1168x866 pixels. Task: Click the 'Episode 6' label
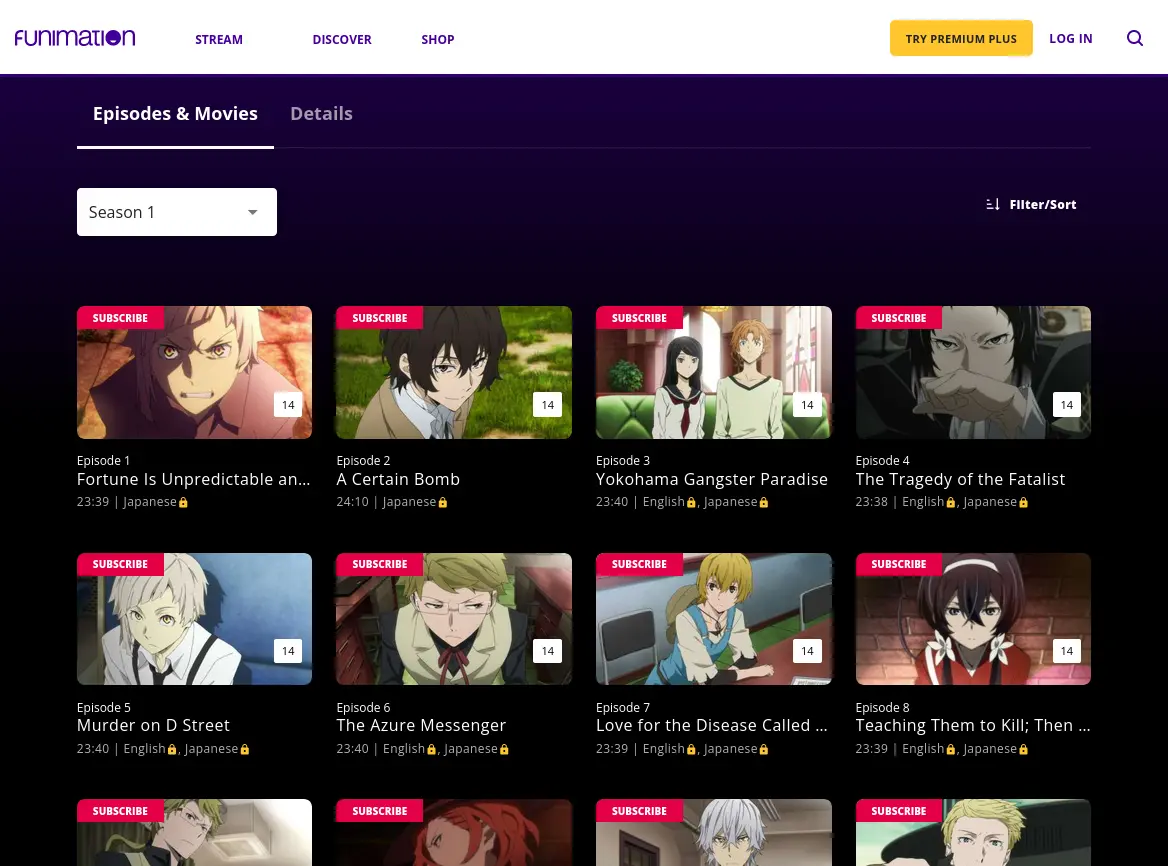click(364, 707)
